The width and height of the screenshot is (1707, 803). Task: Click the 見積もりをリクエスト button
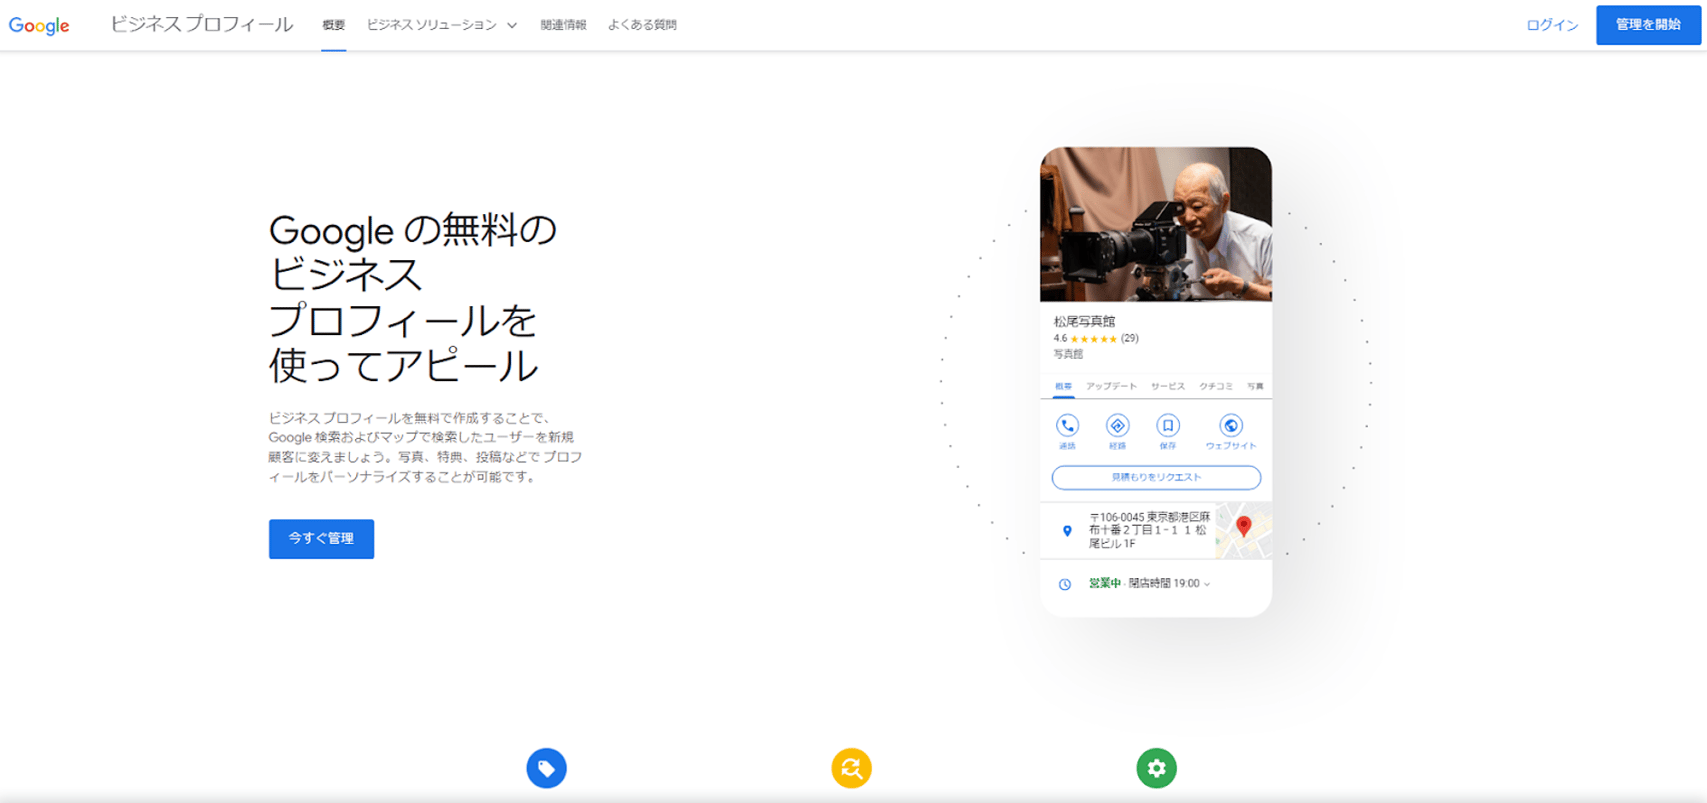click(1156, 477)
